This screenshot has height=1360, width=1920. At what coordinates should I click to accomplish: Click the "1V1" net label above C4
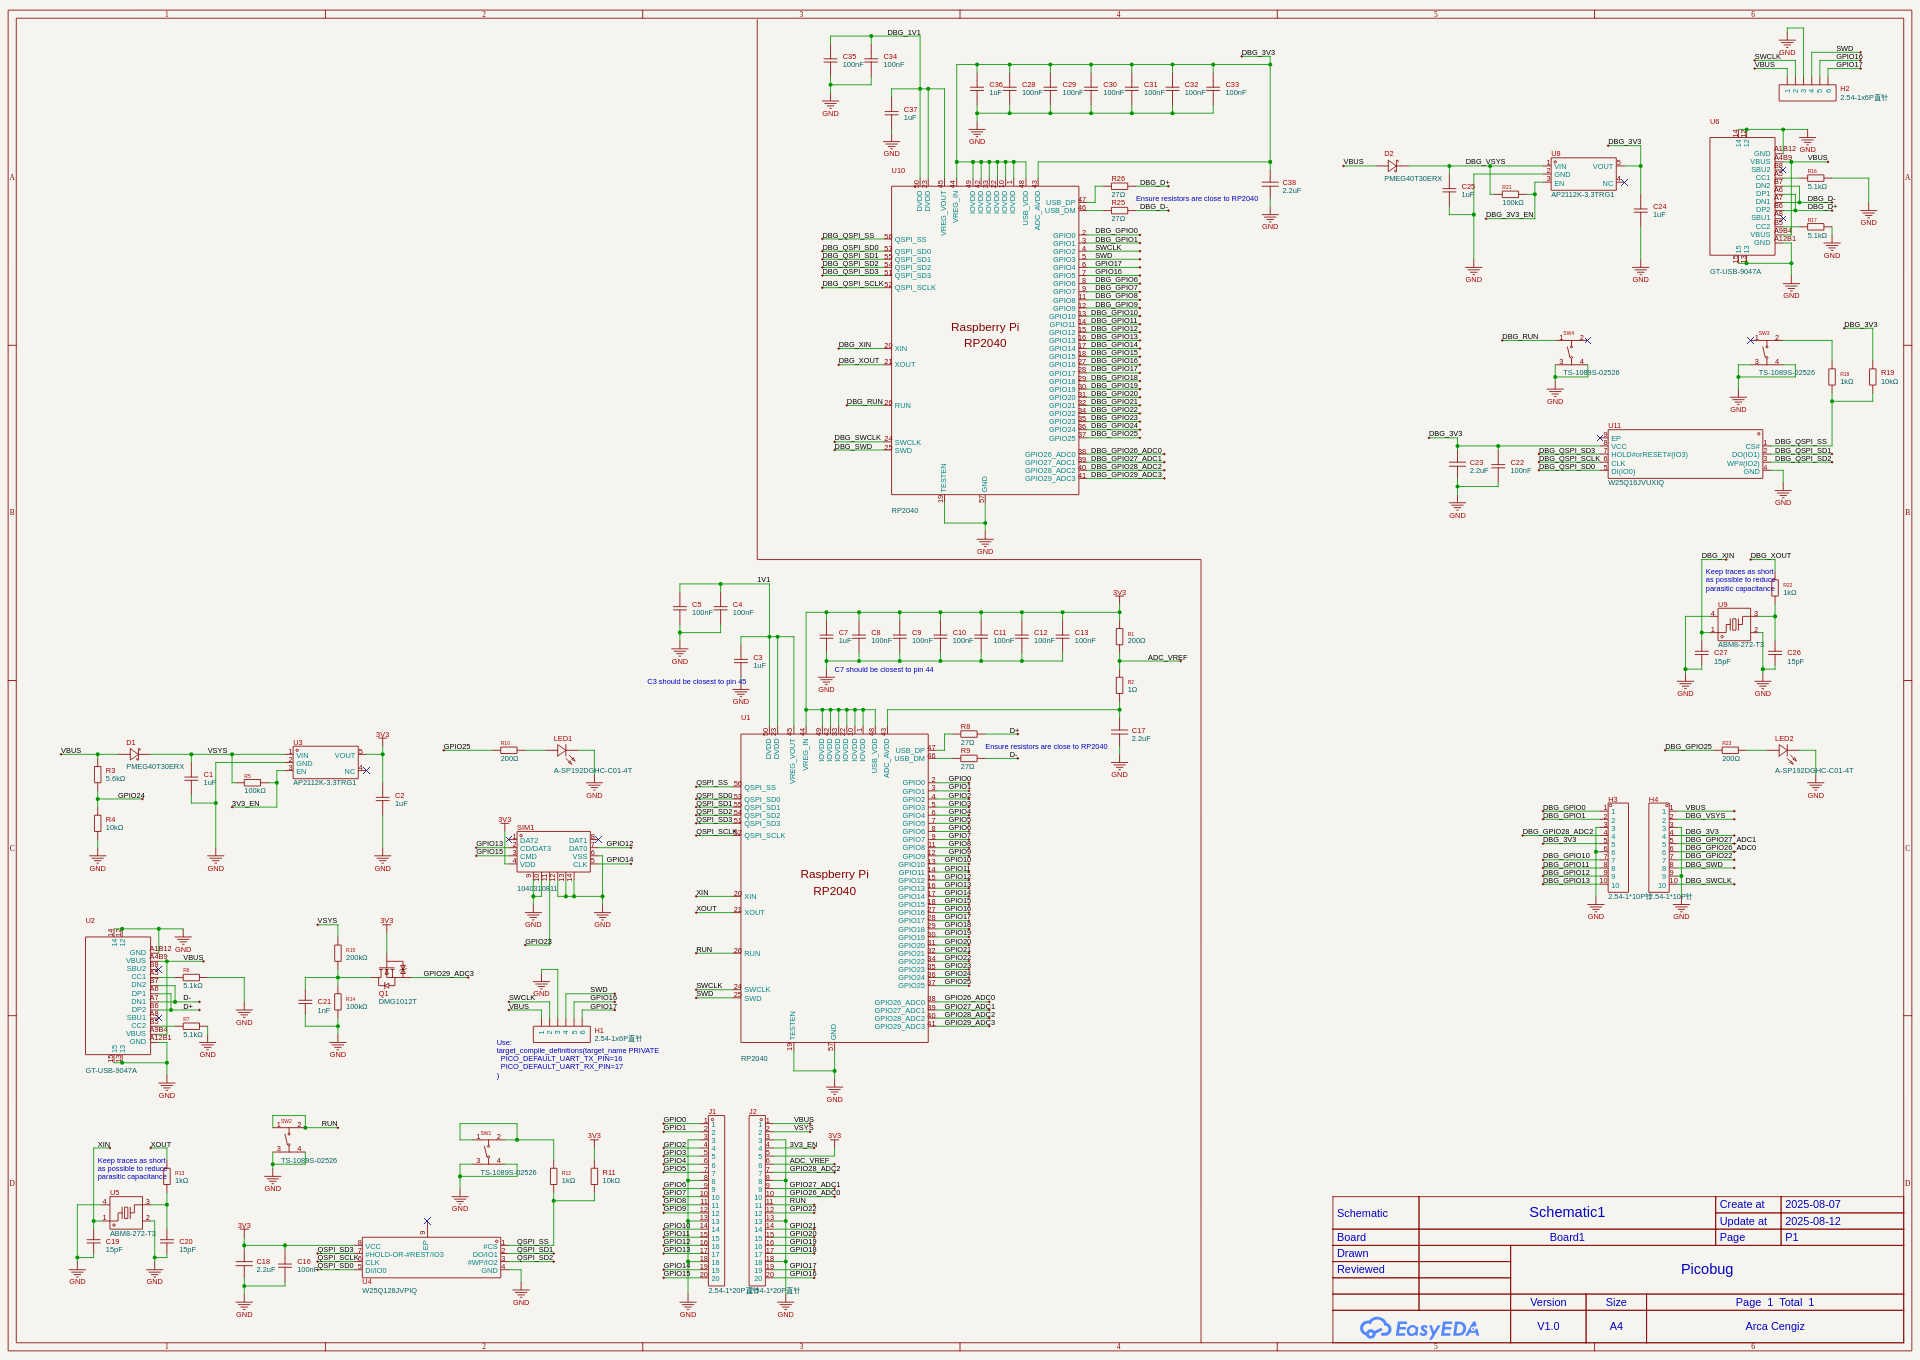pyautogui.click(x=763, y=580)
